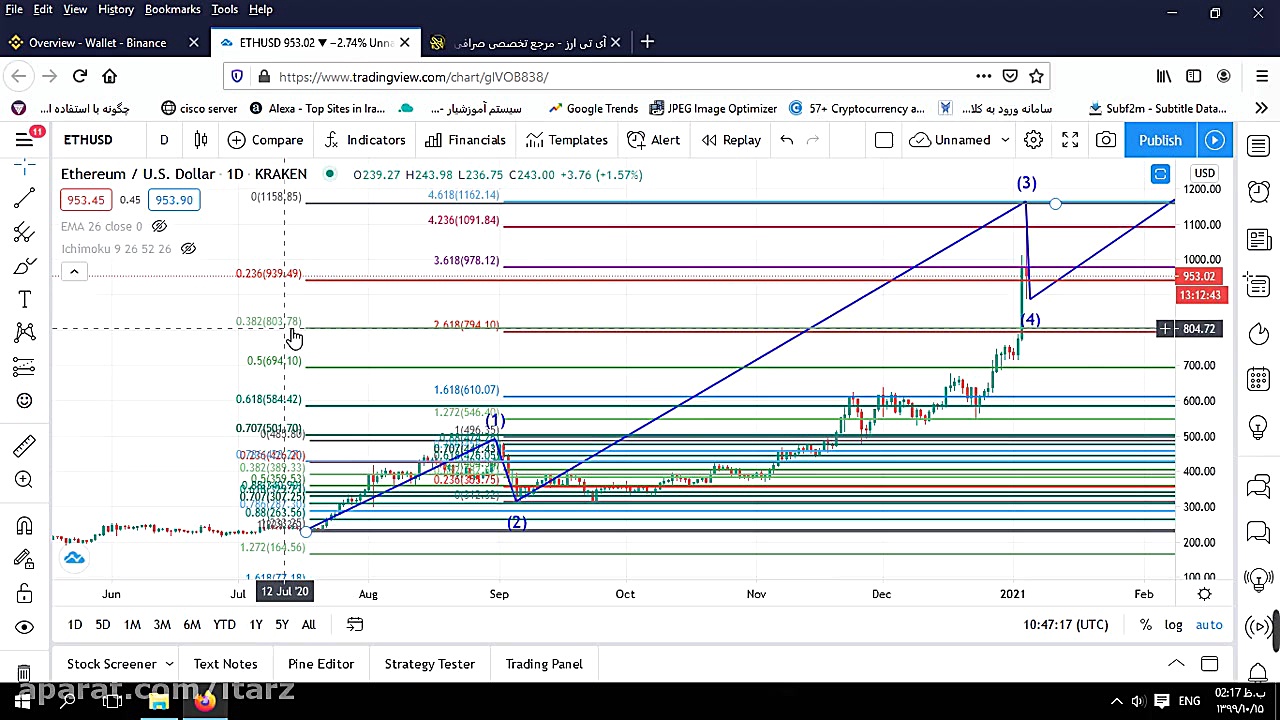Image resolution: width=1280 pixels, height=720 pixels.
Task: Collapse the indicator legend chevron
Action: pyautogui.click(x=74, y=271)
